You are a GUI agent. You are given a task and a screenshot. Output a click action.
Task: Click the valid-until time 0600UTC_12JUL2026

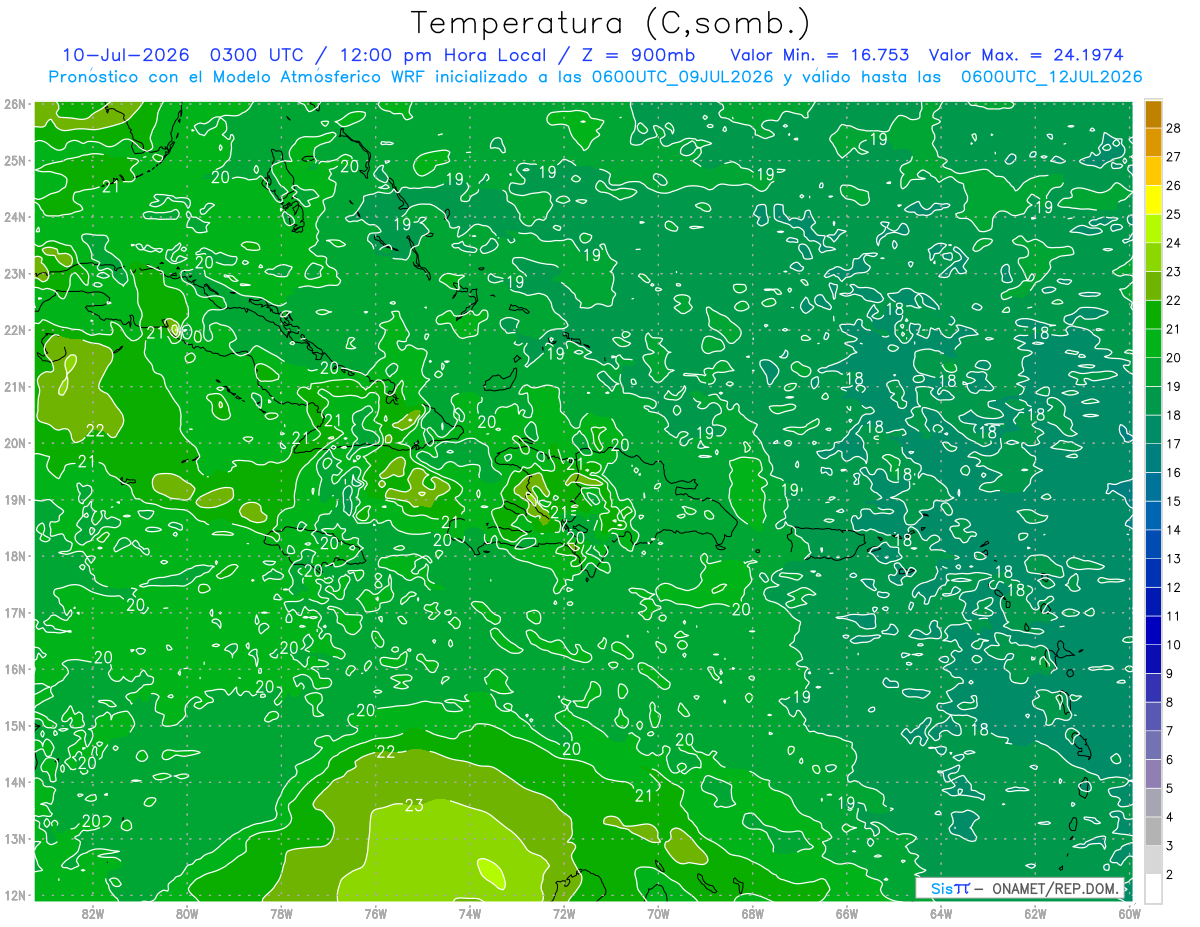click(x=1051, y=77)
